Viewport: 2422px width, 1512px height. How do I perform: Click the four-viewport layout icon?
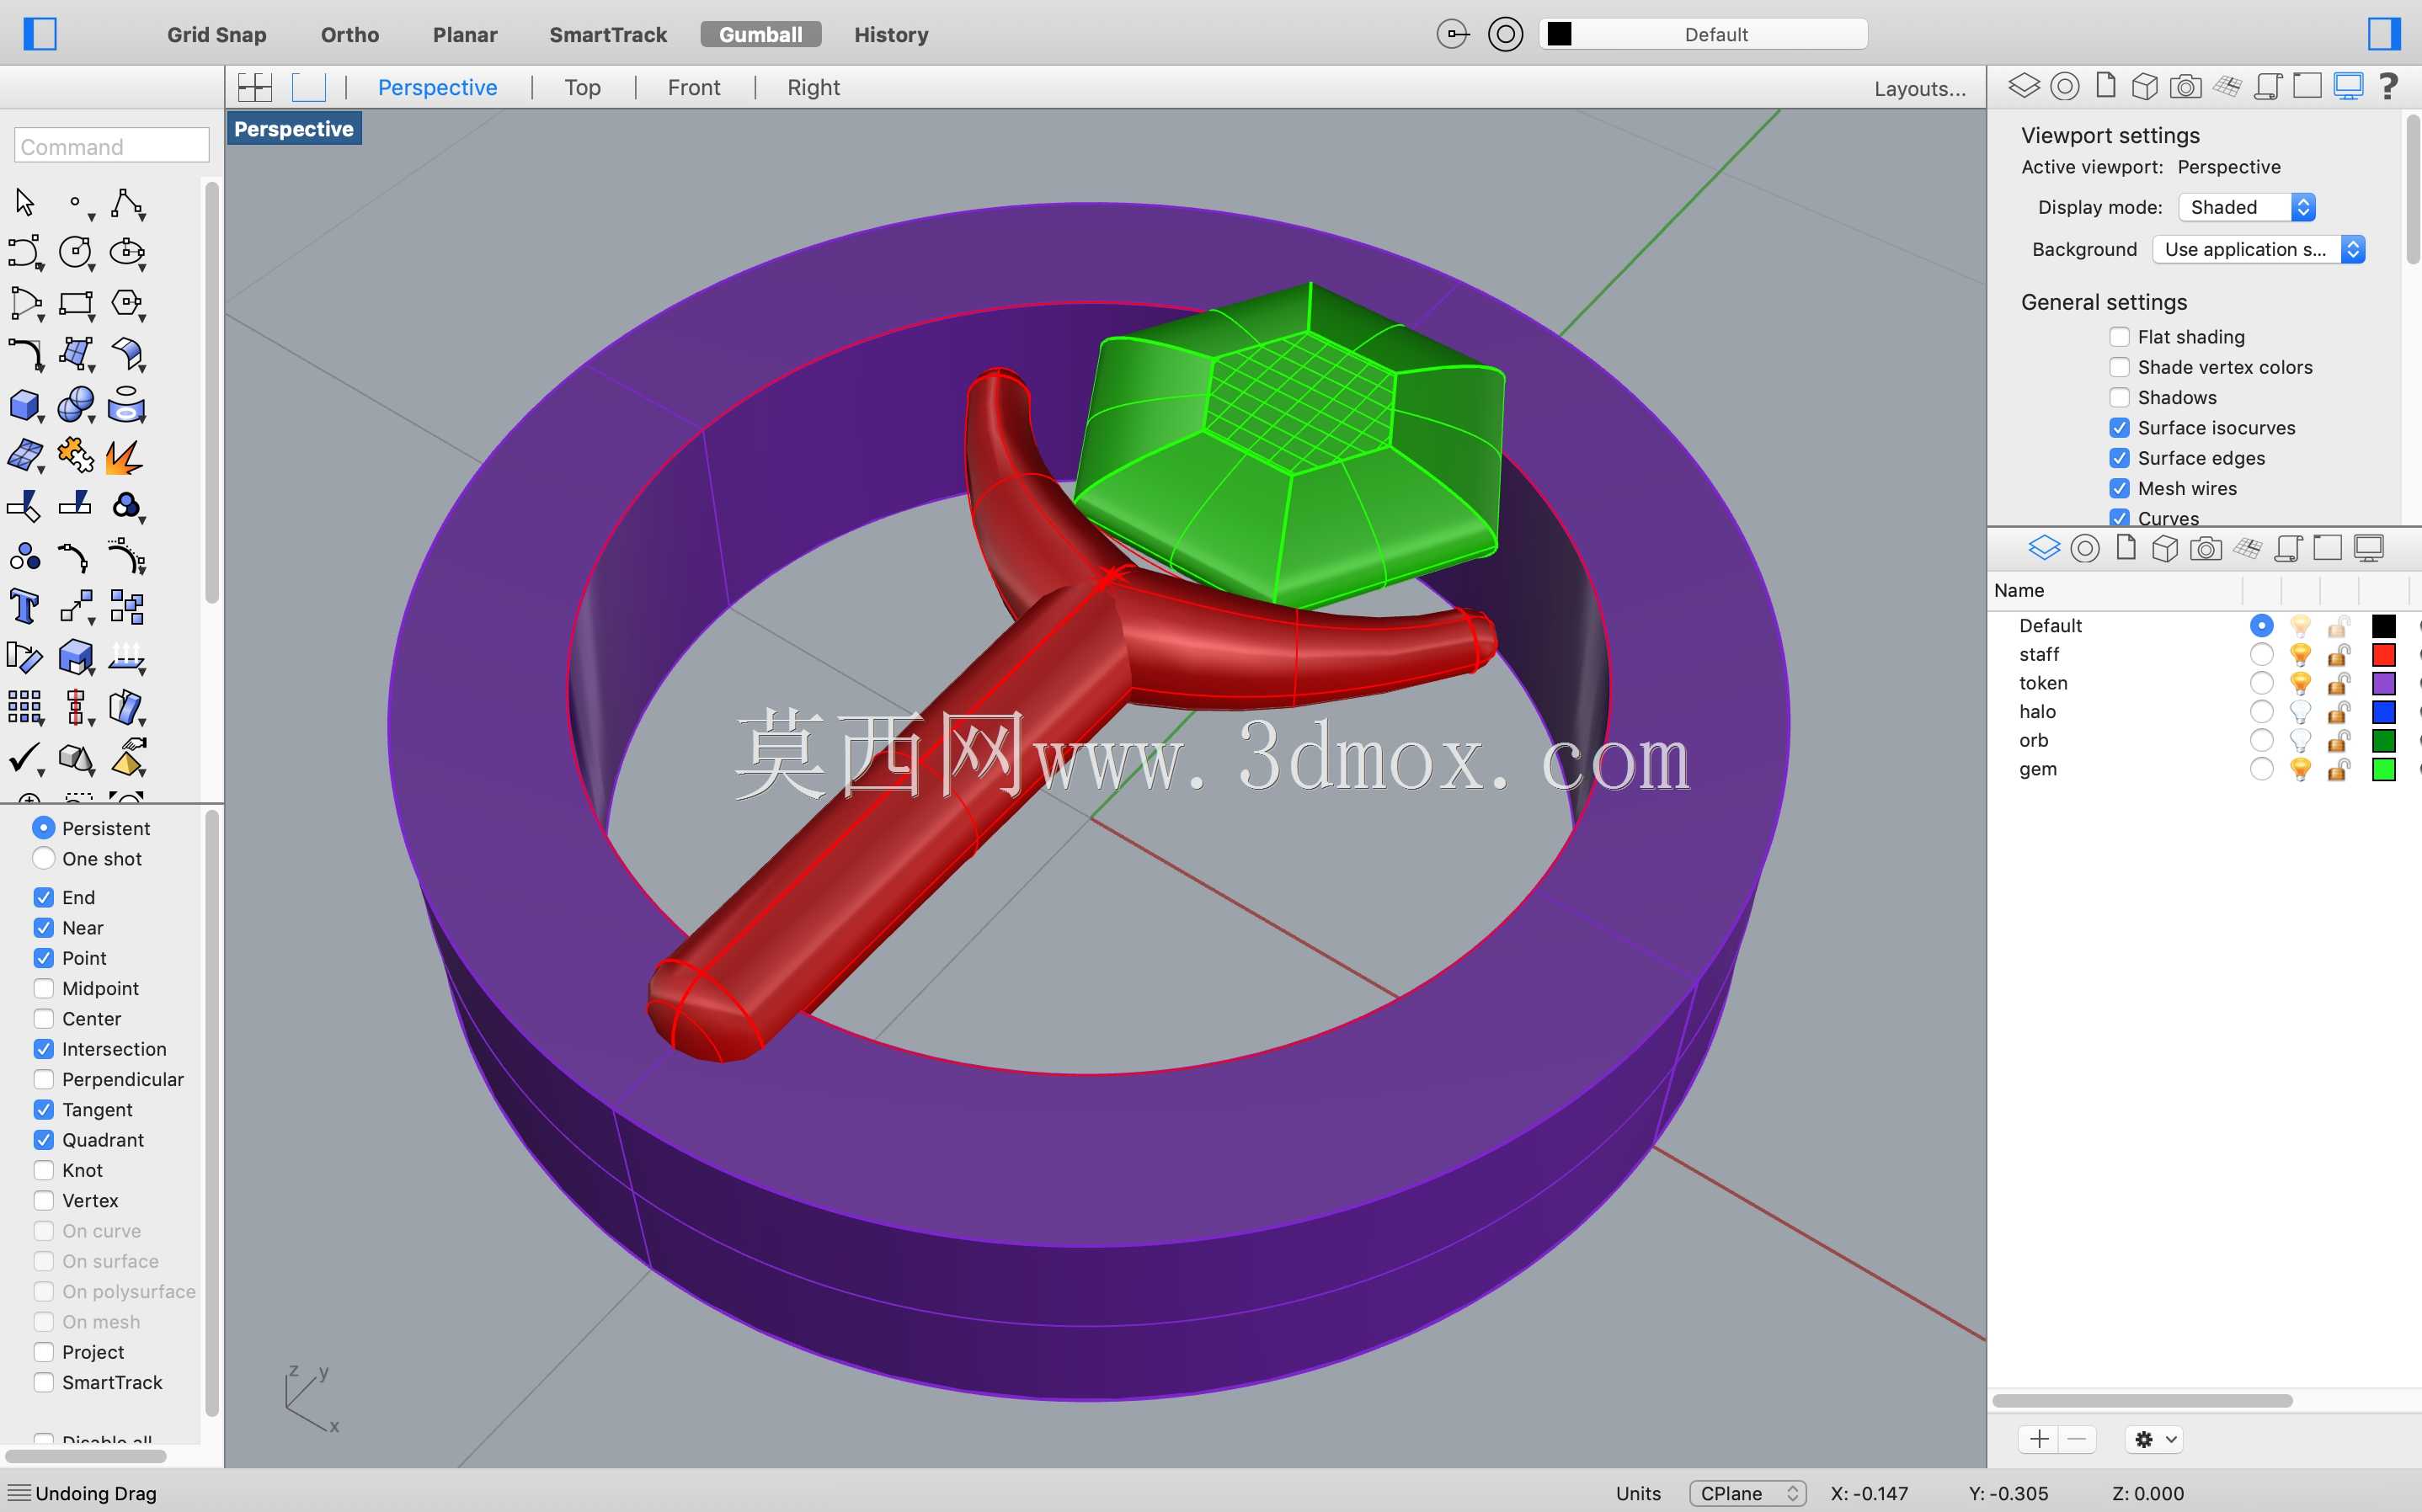255,87
